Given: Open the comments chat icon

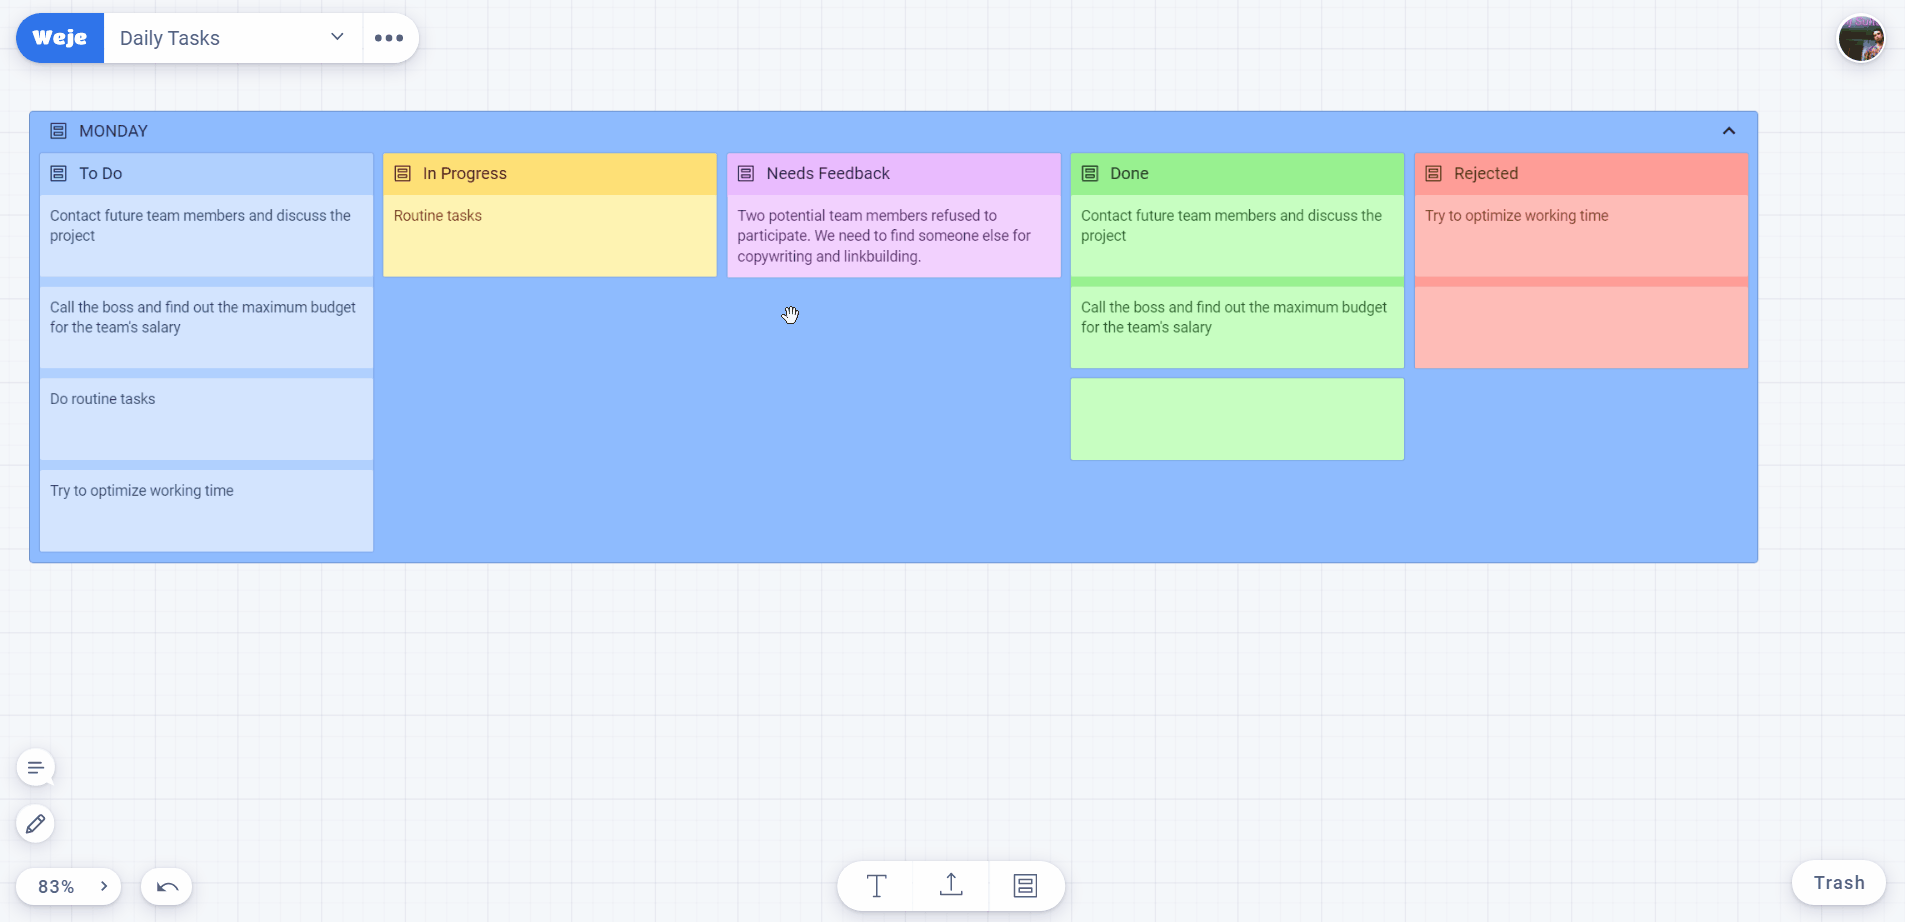Looking at the screenshot, I should tap(36, 768).
